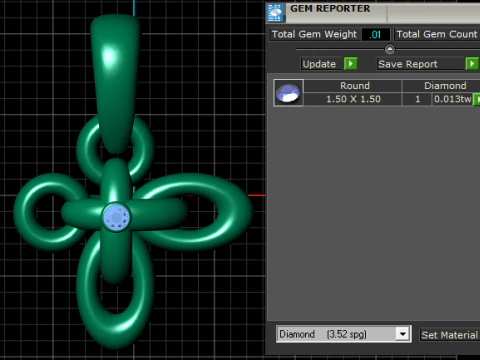Click the Set Material button
The width and height of the screenshot is (480, 360).
[x=449, y=335]
